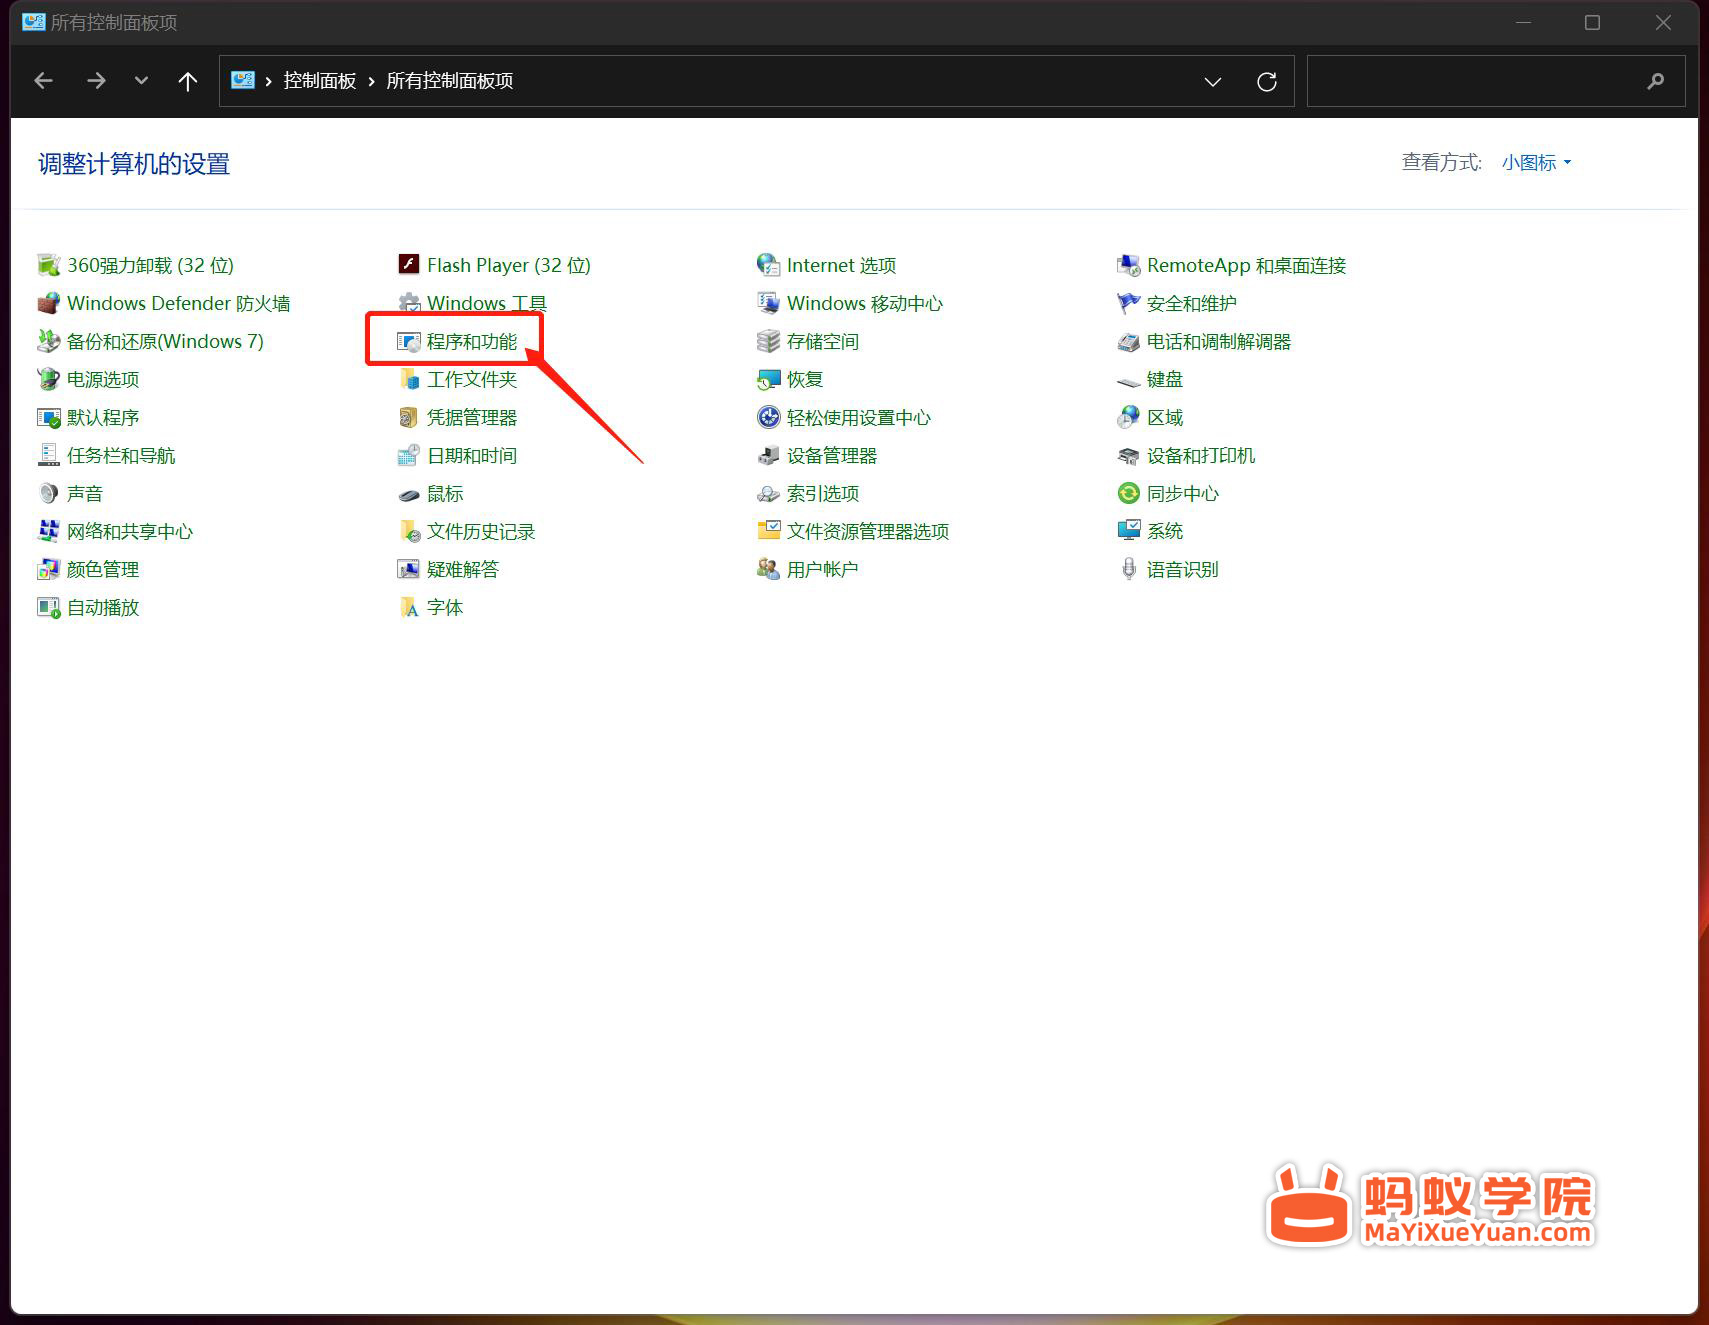
Task: Open 索引选项 link
Action: 822,493
